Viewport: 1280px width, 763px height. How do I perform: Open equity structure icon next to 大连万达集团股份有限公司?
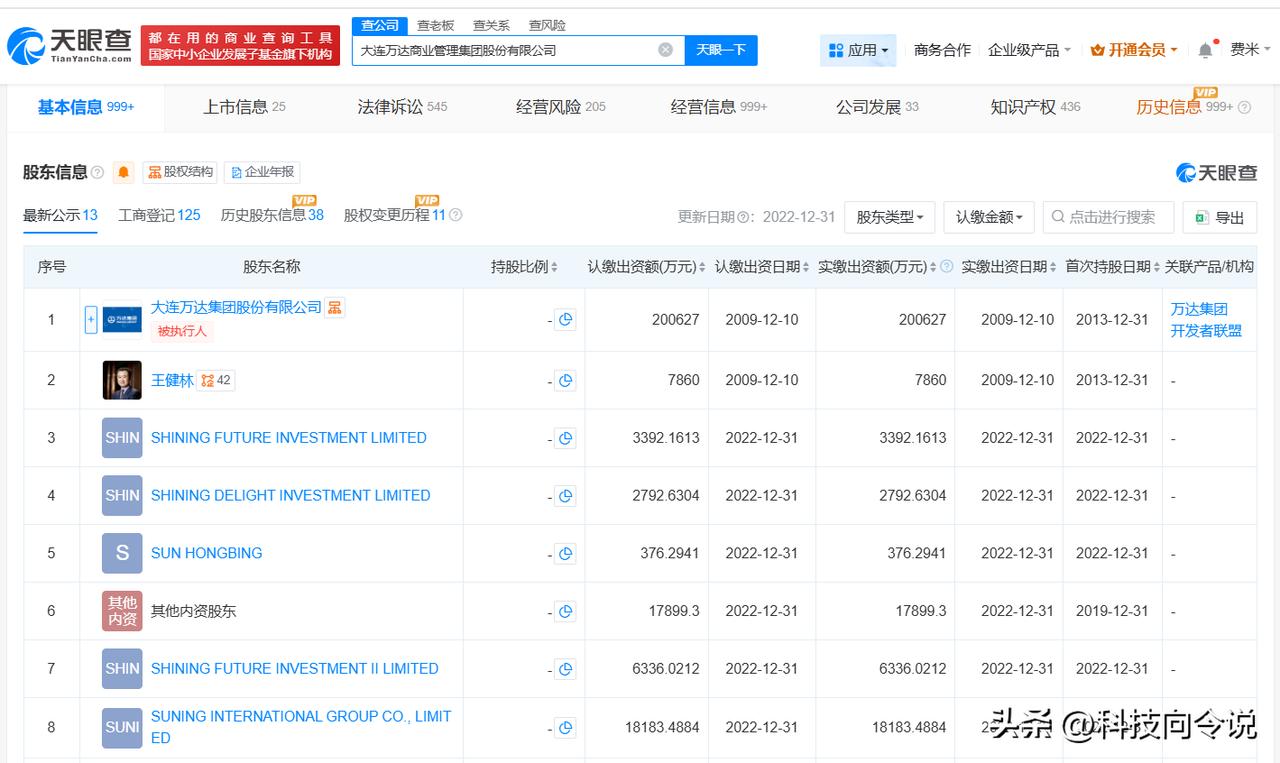point(335,307)
